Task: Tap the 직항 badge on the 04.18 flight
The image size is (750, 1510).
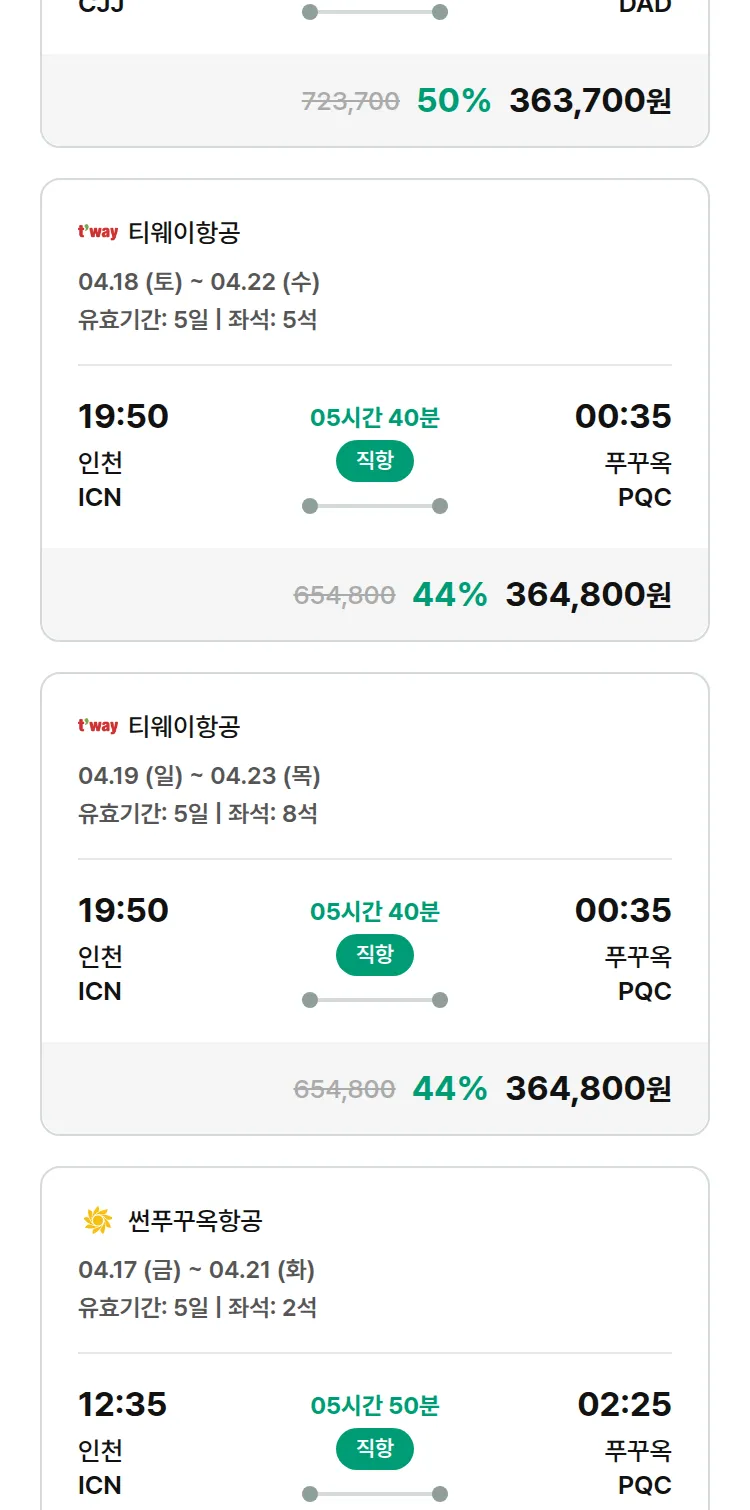Action: pyautogui.click(x=374, y=461)
